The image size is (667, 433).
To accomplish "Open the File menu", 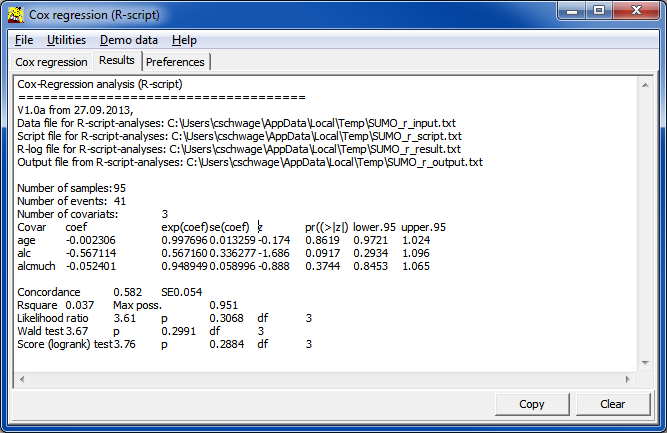I will point(24,40).
